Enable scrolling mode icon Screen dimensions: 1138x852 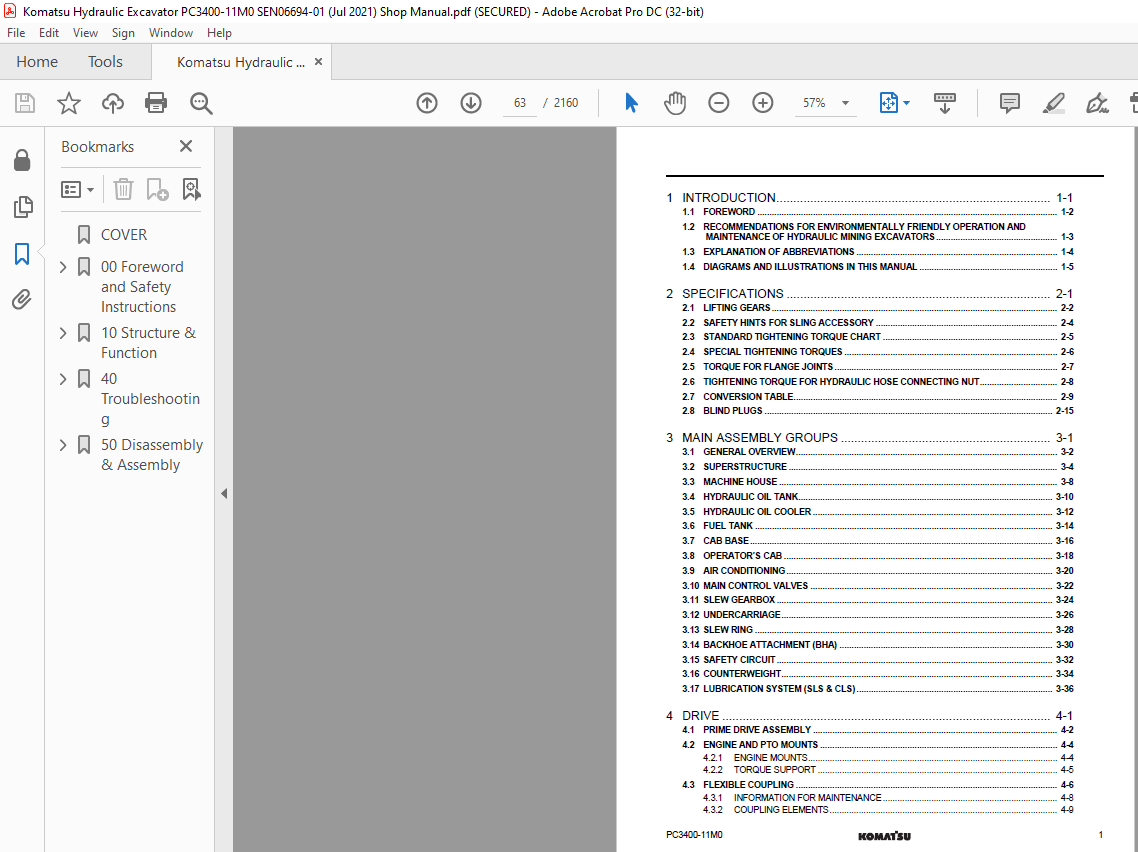pos(944,103)
